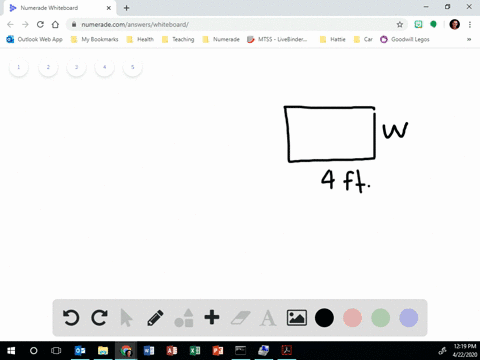
Task: Open the Car bookmarks folder
Action: click(363, 39)
